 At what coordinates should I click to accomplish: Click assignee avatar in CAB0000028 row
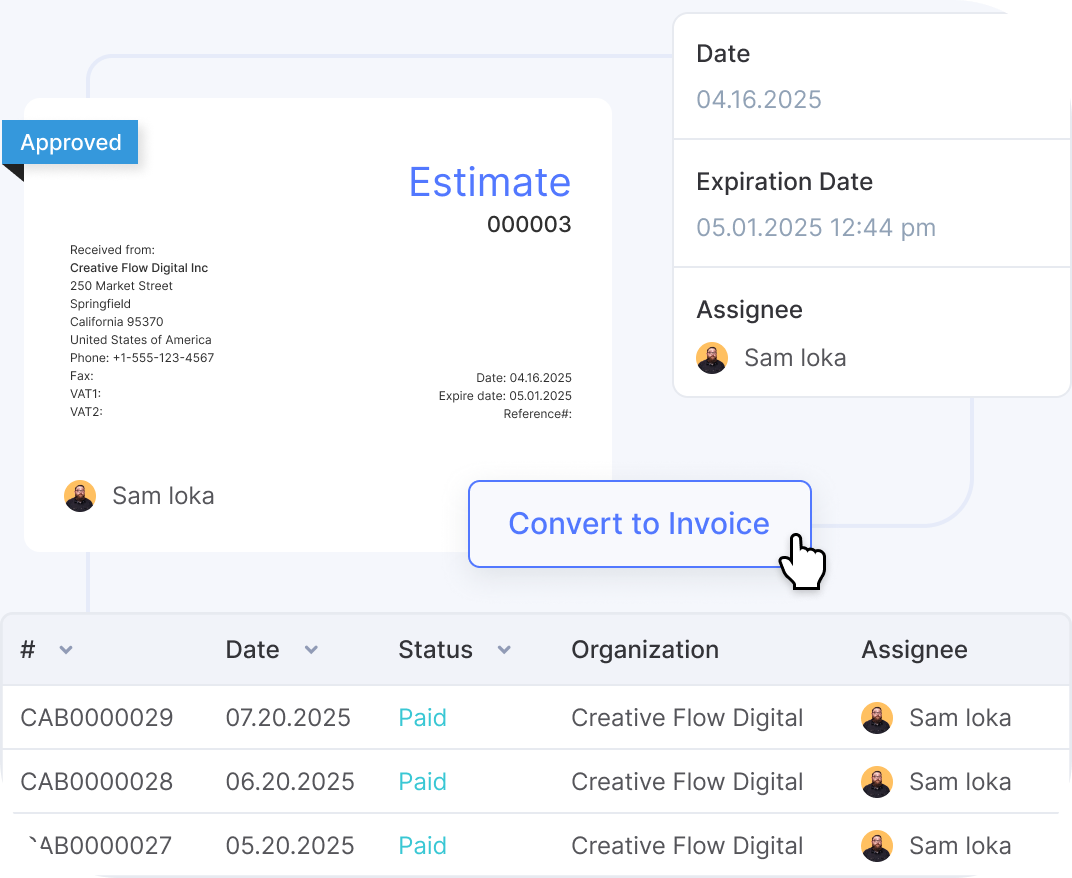click(877, 782)
